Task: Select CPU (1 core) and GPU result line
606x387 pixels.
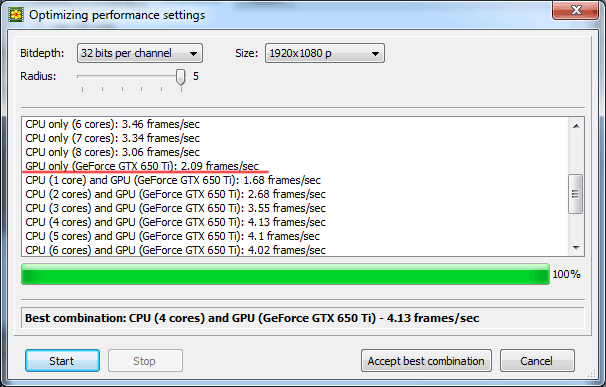Action: (173, 180)
